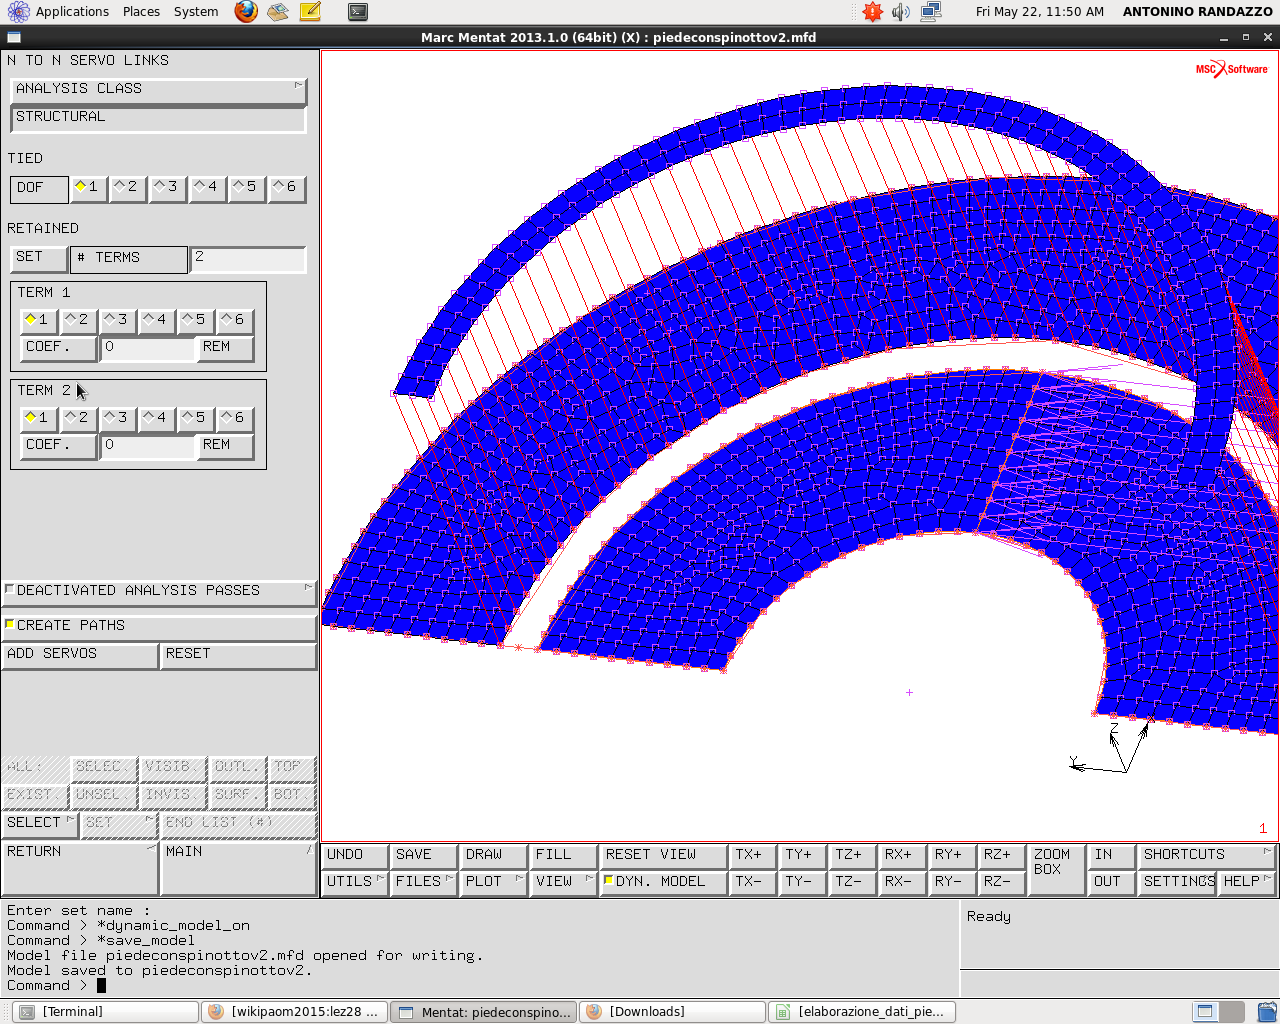Viewport: 1280px width, 1024px height.
Task: Launch terminal from top panel icon
Action: coord(358,12)
